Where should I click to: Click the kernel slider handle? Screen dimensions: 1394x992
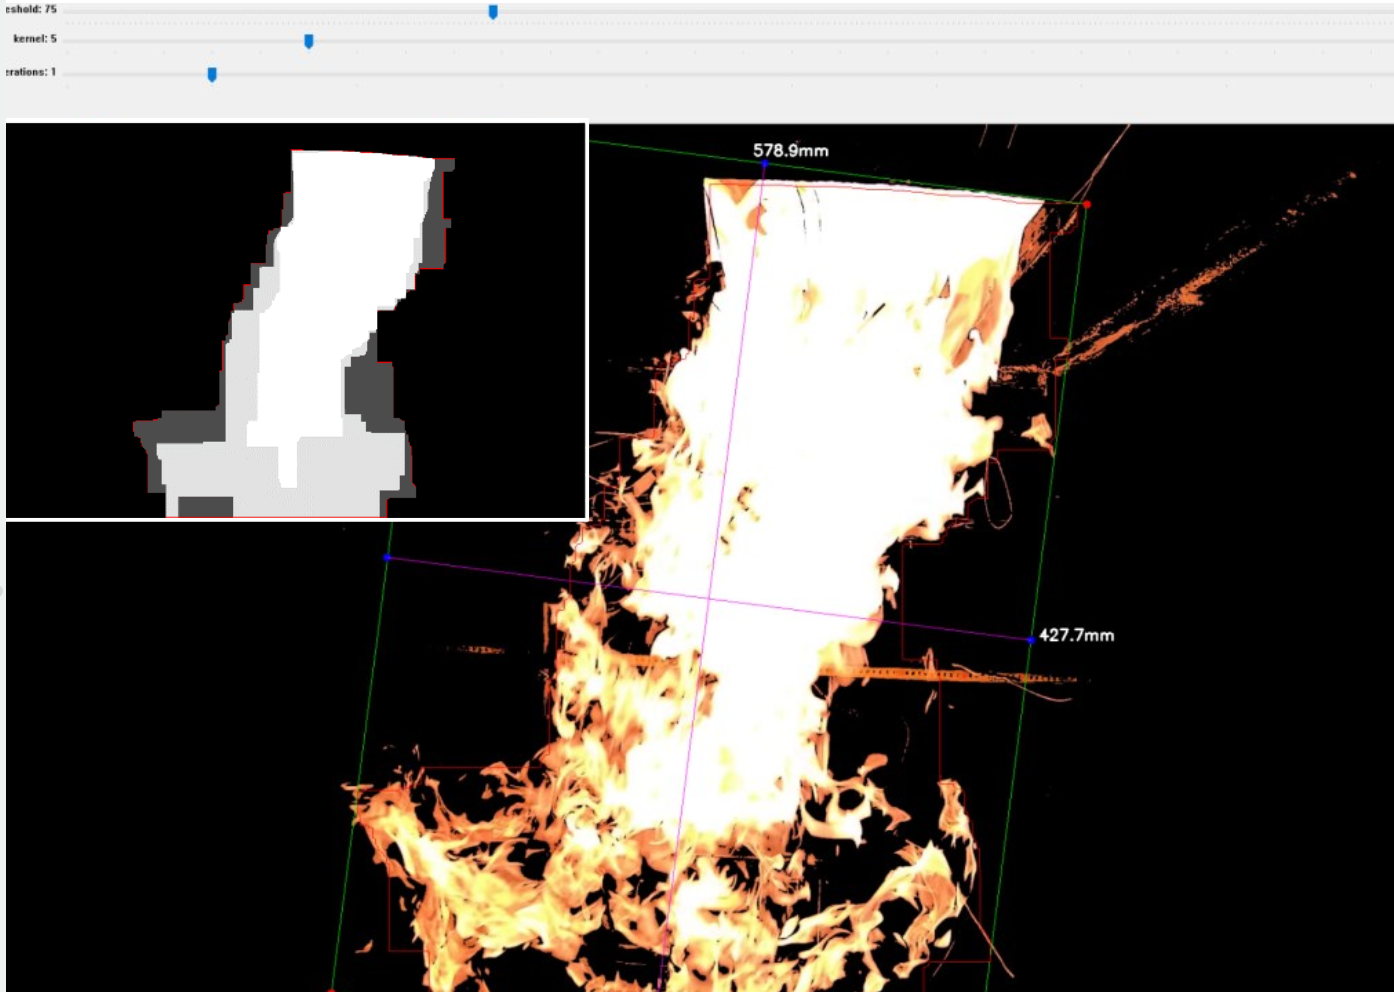[x=309, y=41]
